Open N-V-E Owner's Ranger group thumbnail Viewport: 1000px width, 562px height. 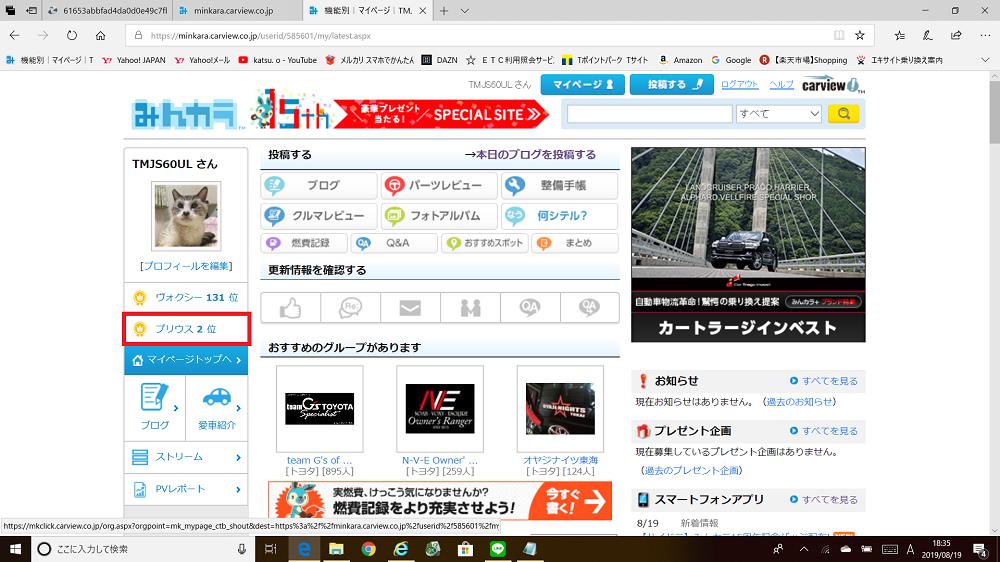pyautogui.click(x=440, y=409)
